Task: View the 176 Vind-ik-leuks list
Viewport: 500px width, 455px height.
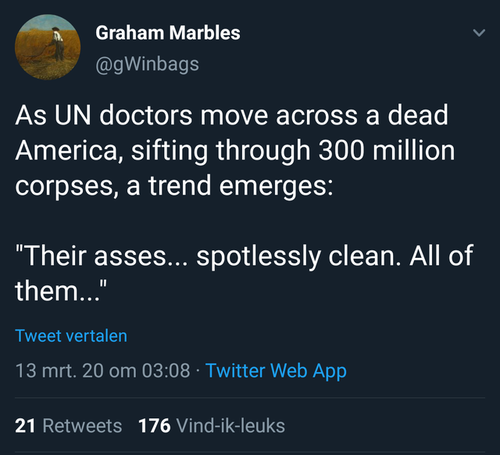Action: [x=212, y=426]
